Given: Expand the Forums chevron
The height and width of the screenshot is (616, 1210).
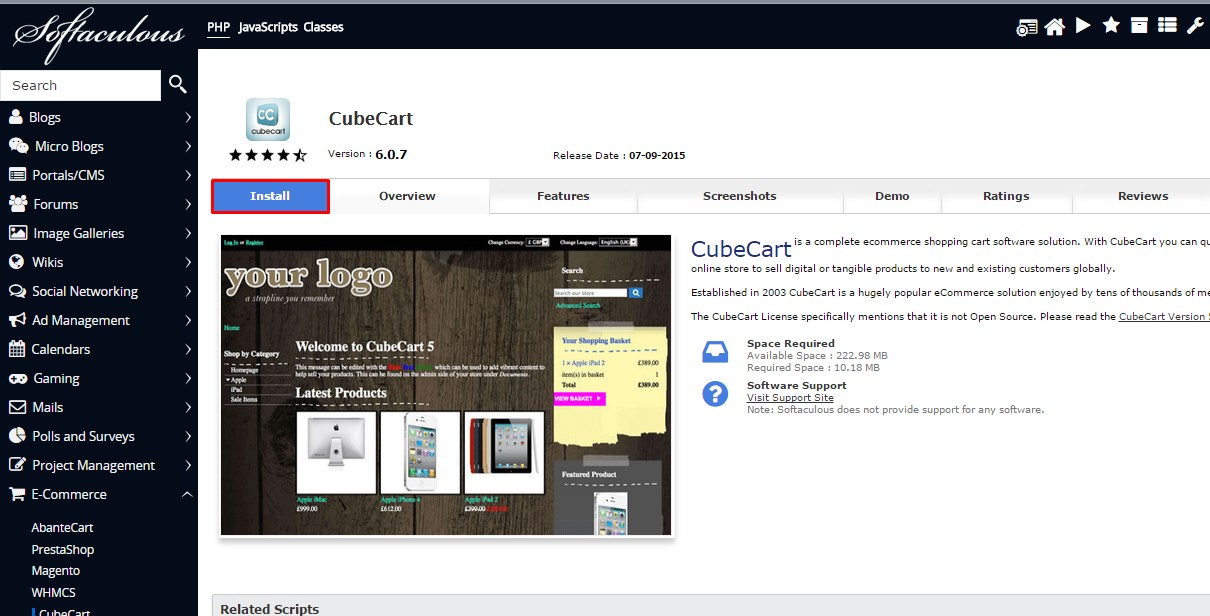Looking at the screenshot, I should [188, 204].
